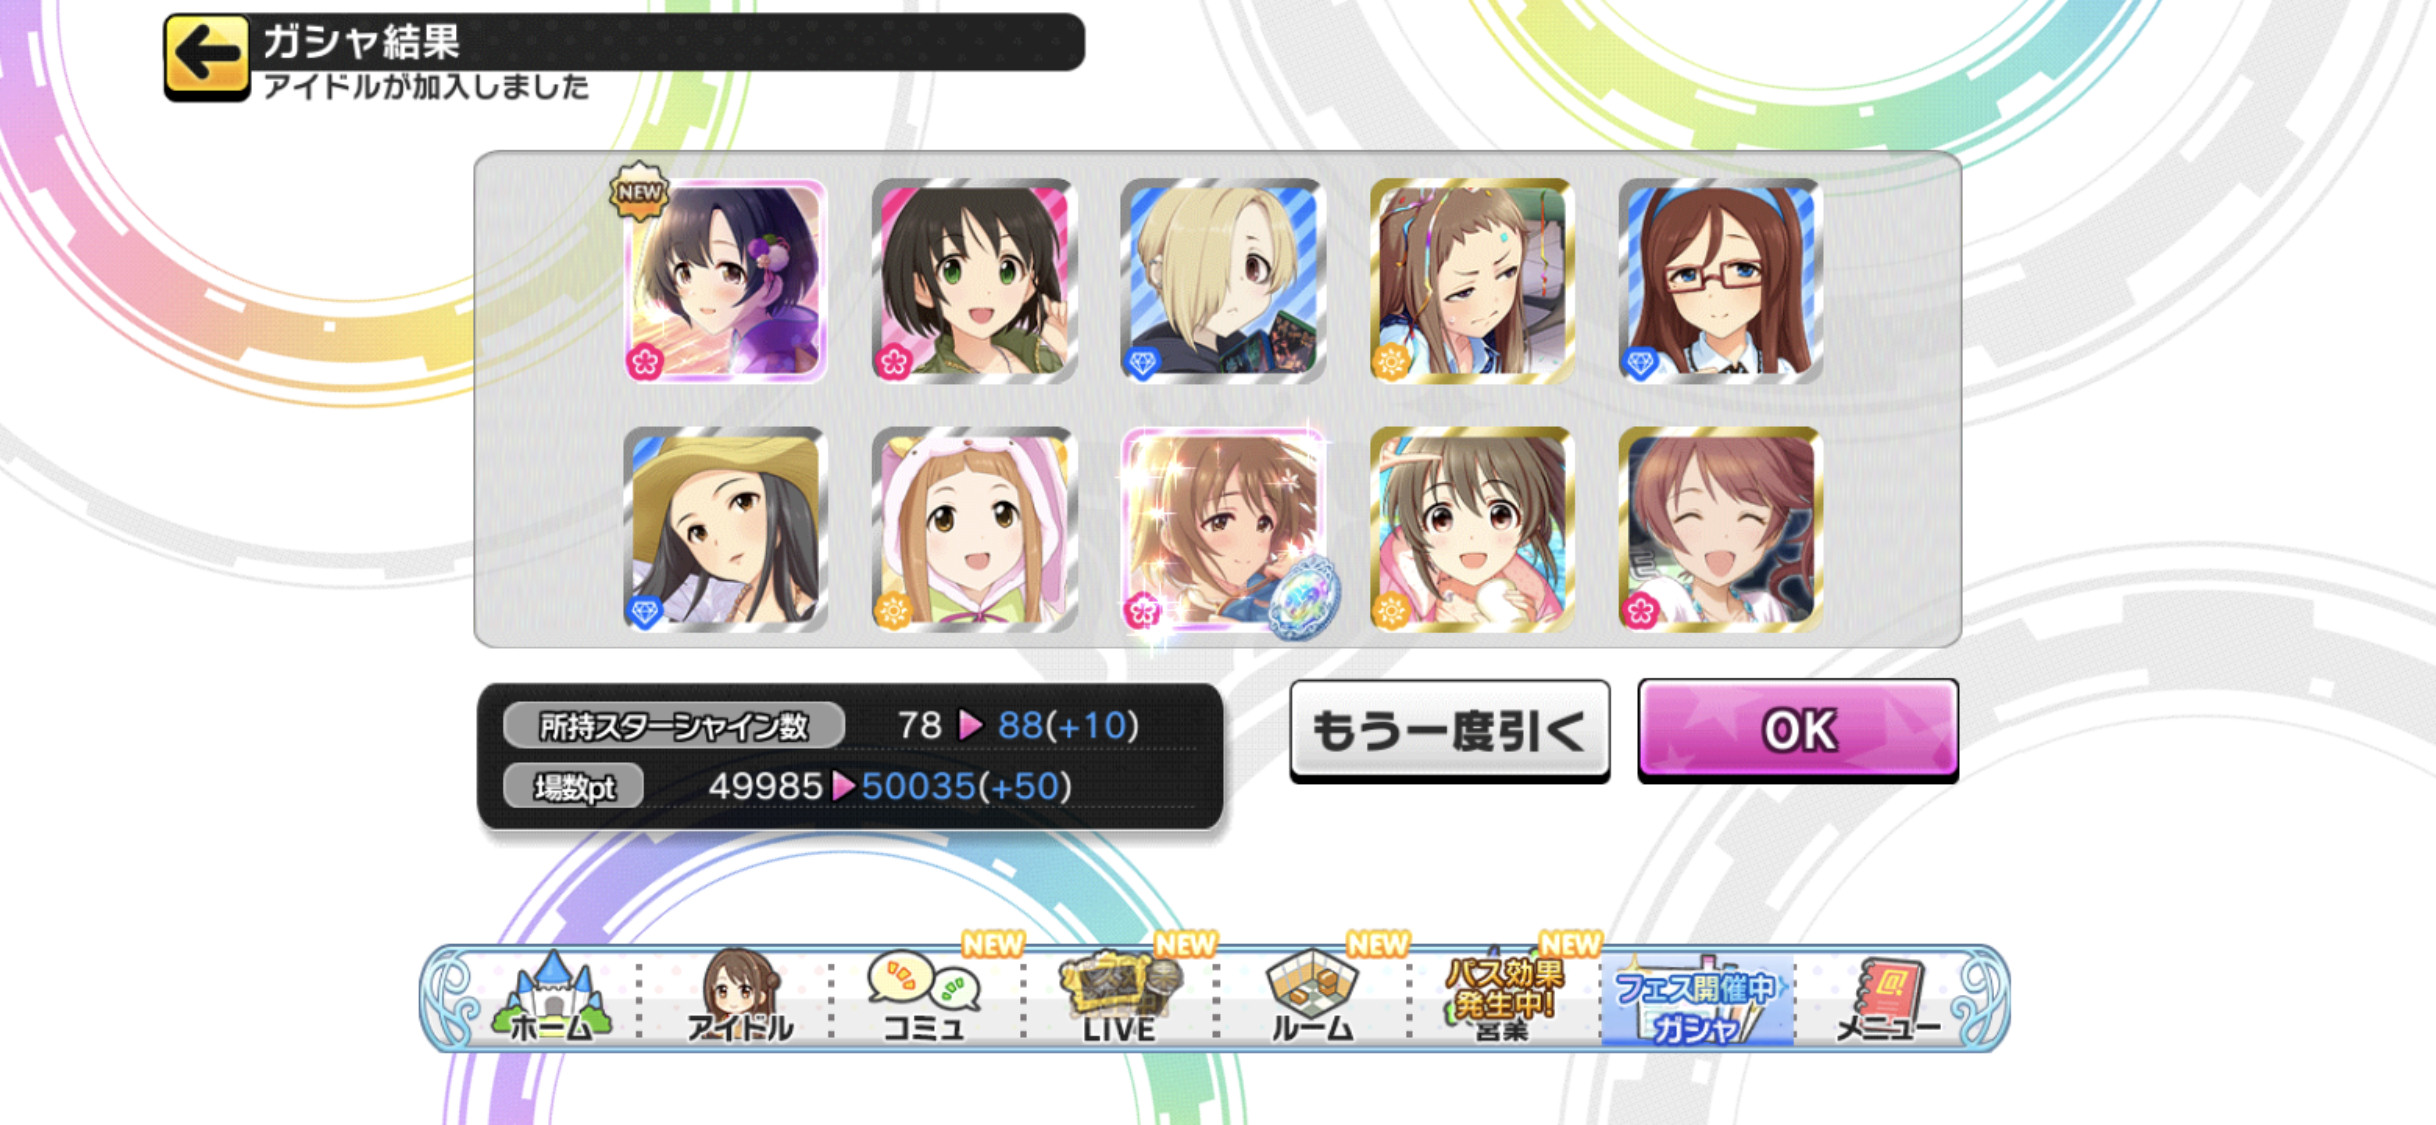Select the idol card with glasses
This screenshot has width=2436, height=1125.
1720,281
